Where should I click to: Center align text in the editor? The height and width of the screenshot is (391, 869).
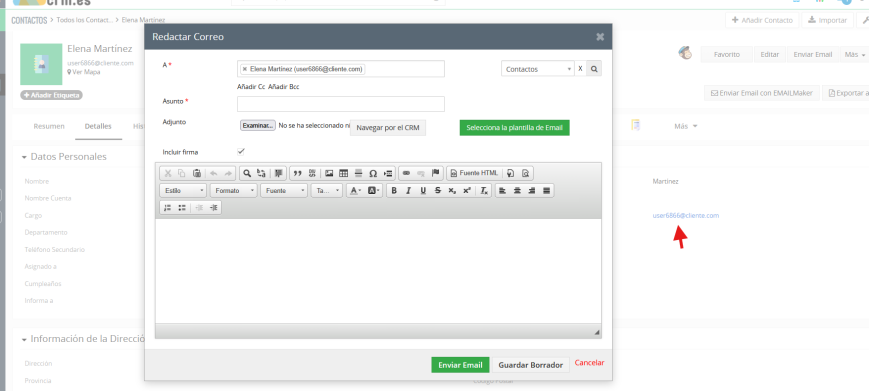coord(517,191)
